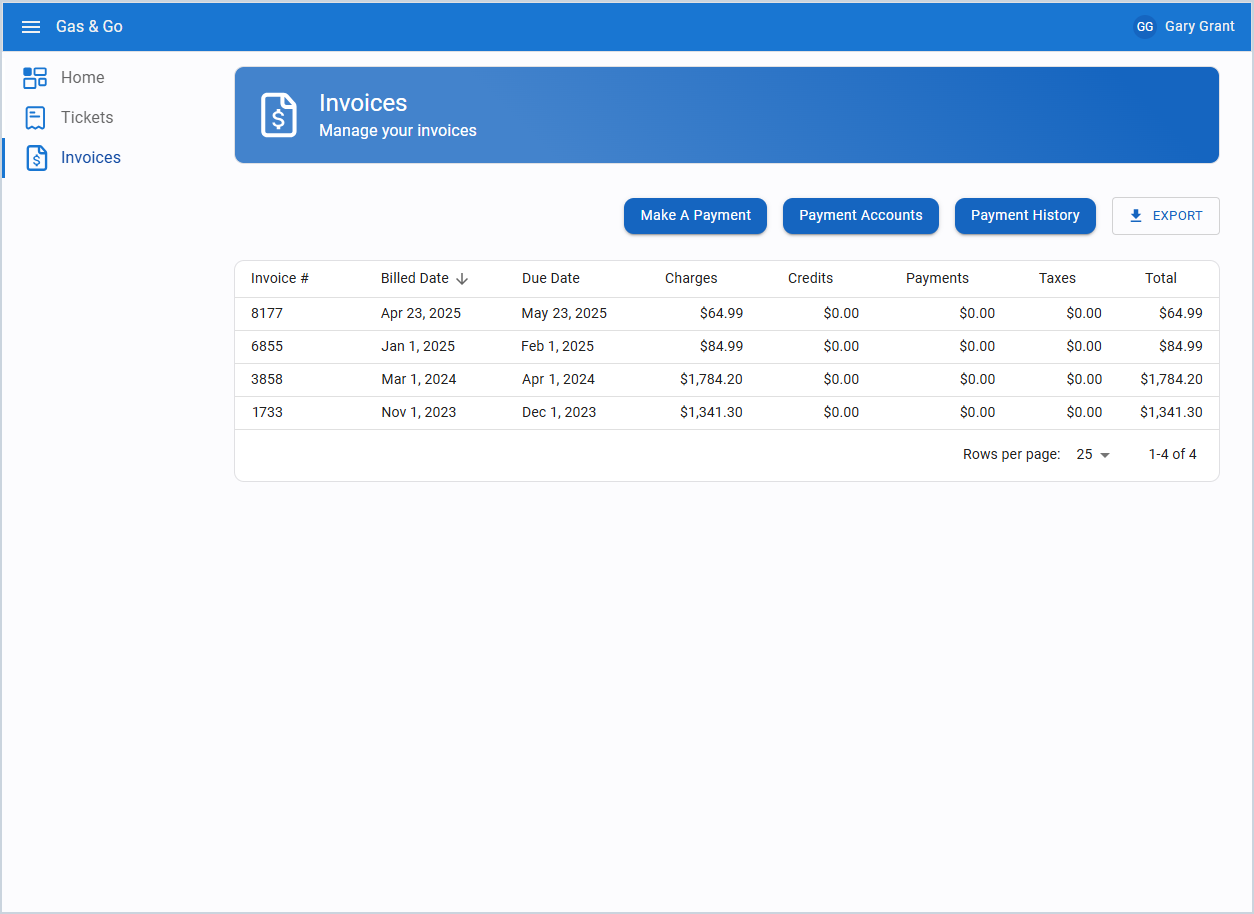Navigate to Home from the sidebar
Screen dimensions: 1254x914
(x=83, y=77)
